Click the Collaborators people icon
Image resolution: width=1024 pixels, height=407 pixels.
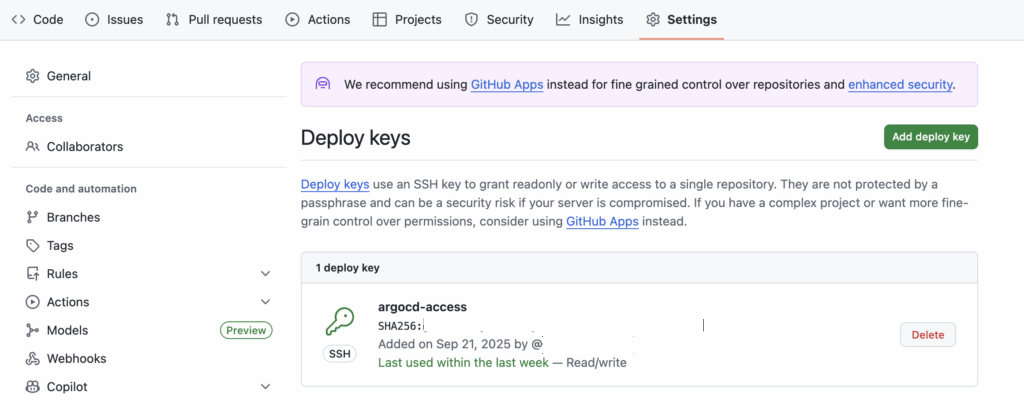point(32,147)
